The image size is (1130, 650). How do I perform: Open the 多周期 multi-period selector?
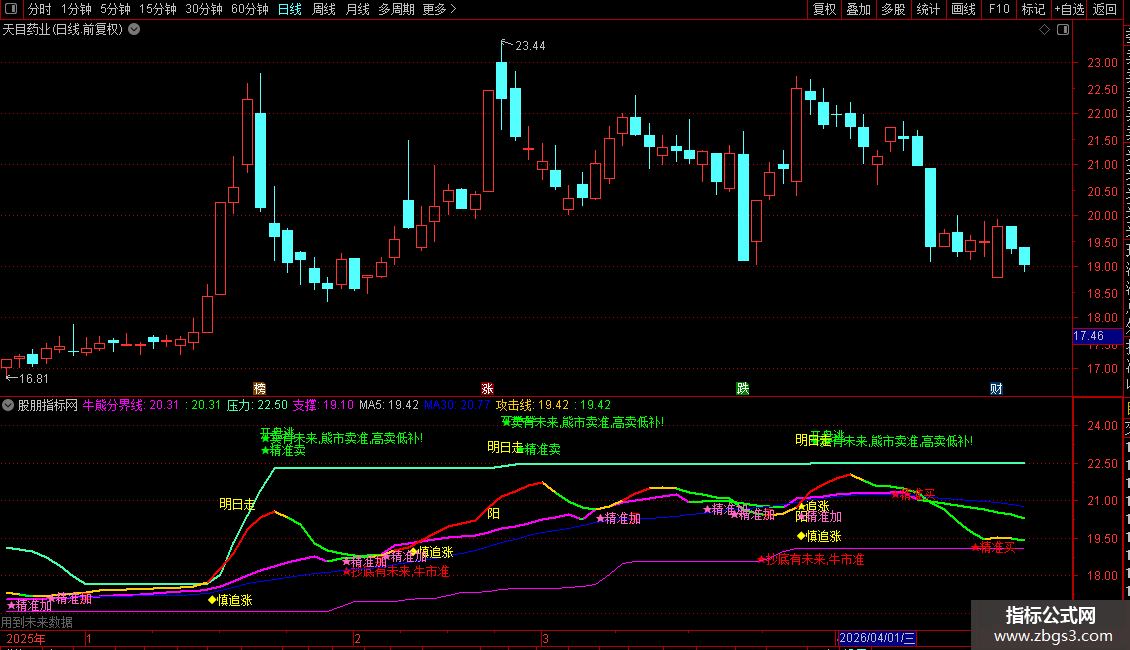tap(396, 9)
